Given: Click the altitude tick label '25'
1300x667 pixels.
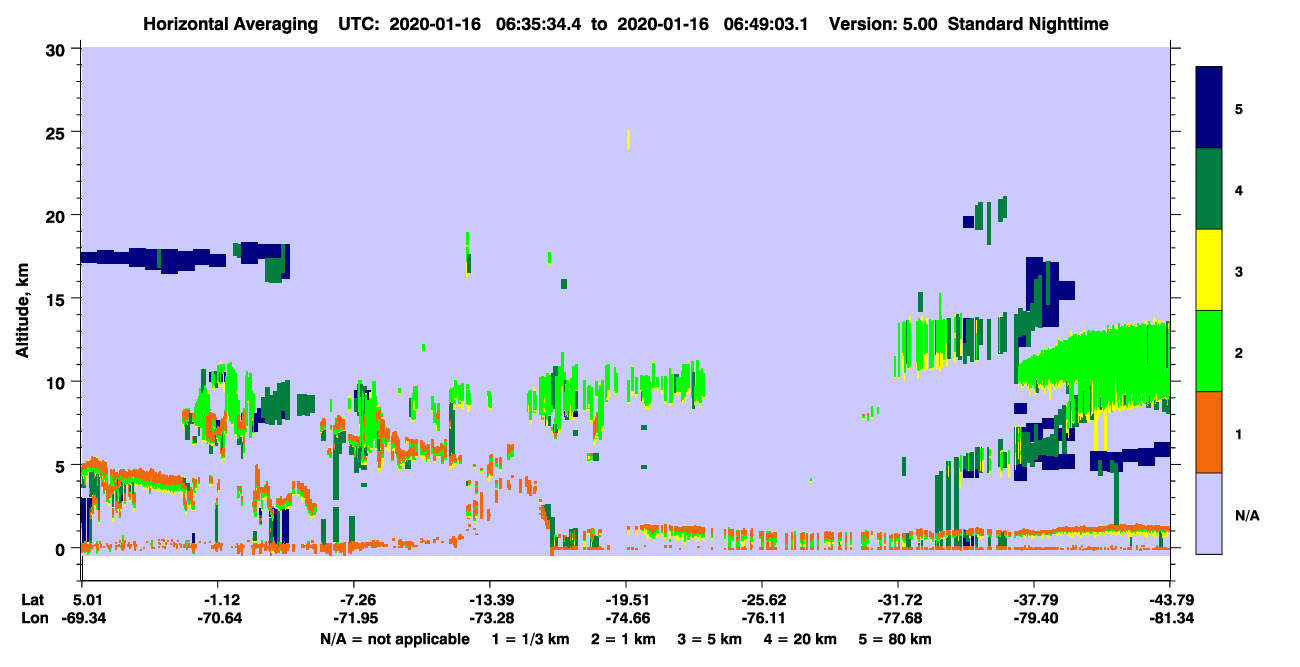Looking at the screenshot, I should [x=58, y=132].
